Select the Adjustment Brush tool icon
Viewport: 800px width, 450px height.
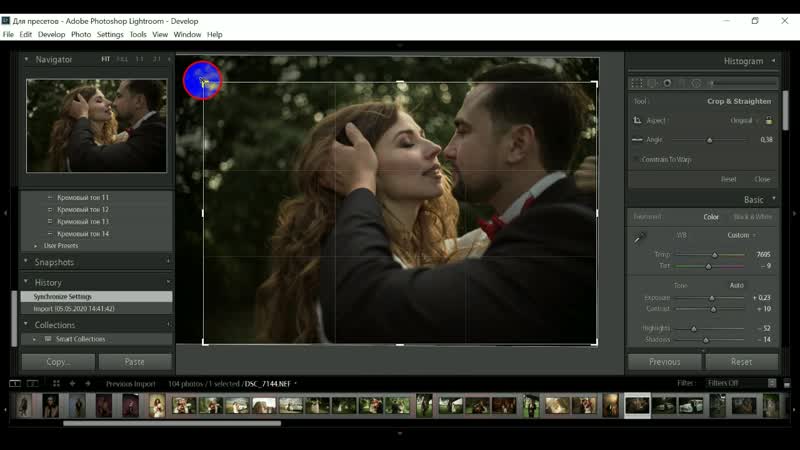point(742,83)
